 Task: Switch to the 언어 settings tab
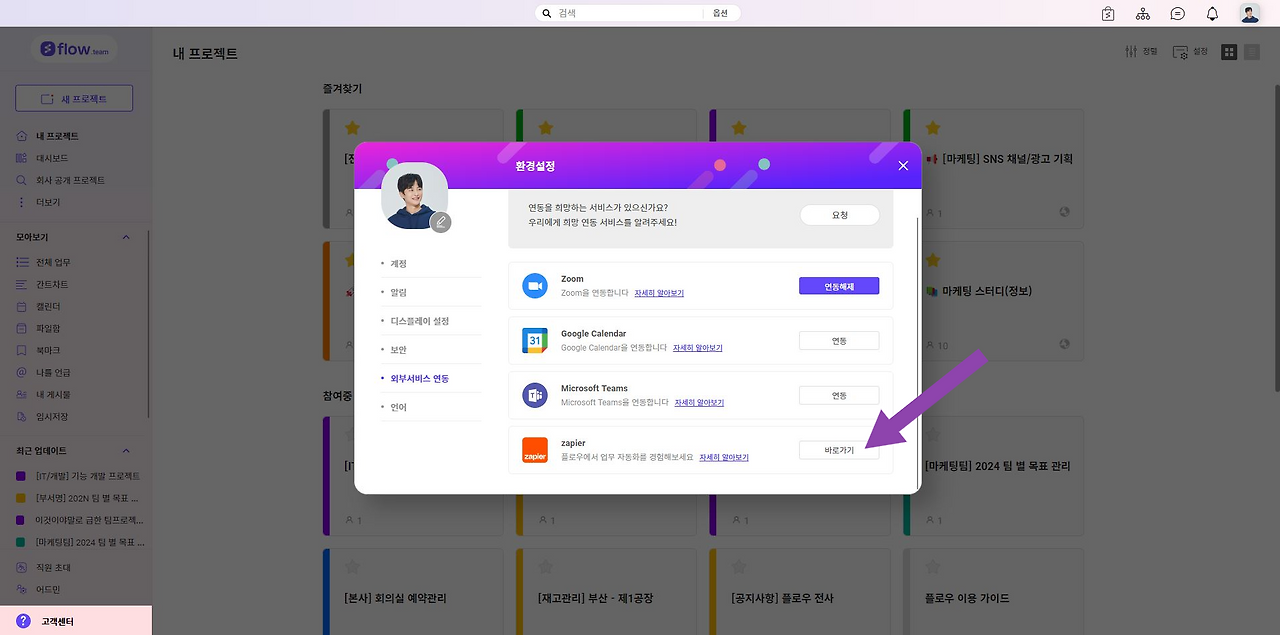click(x=397, y=407)
